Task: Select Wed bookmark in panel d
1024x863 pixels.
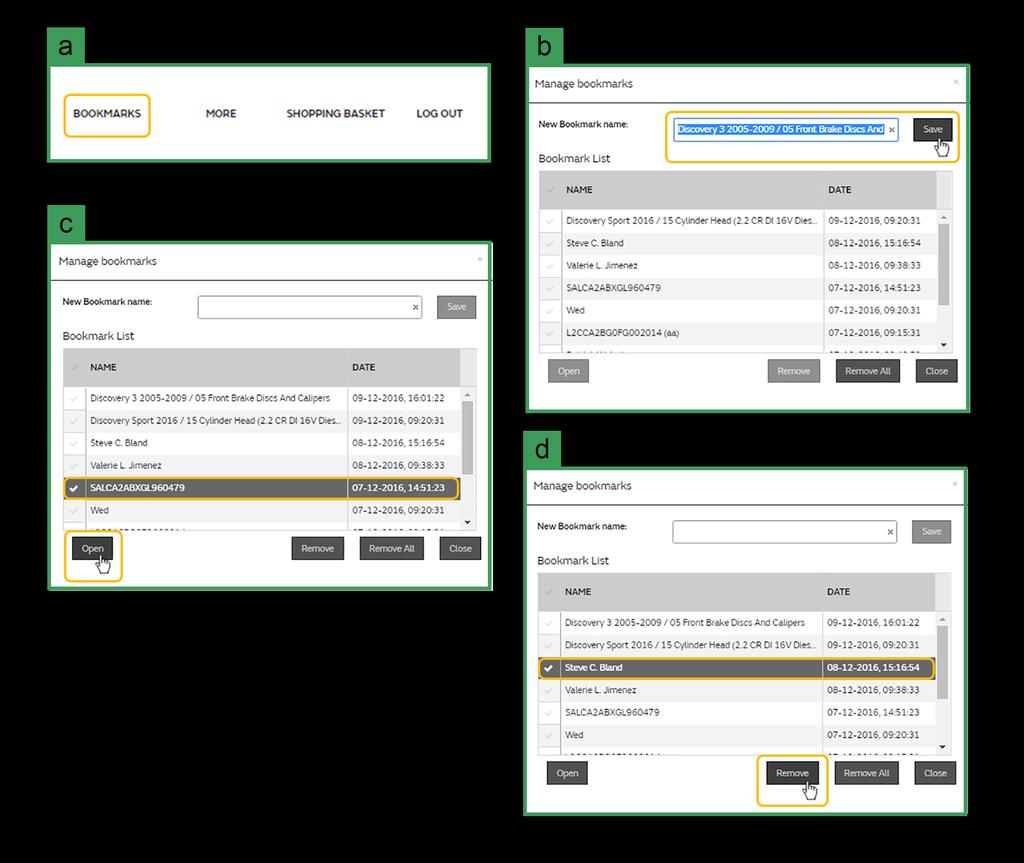Action: point(574,735)
